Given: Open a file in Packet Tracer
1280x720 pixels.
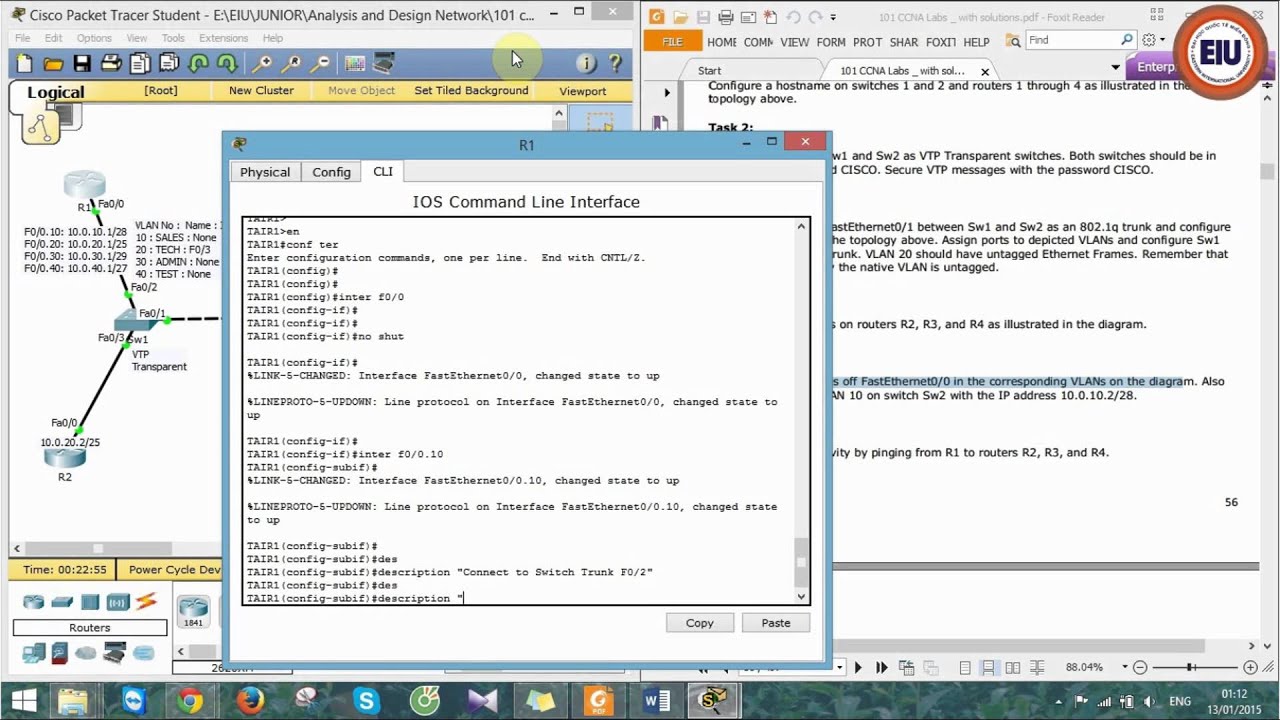Looking at the screenshot, I should pos(53,64).
